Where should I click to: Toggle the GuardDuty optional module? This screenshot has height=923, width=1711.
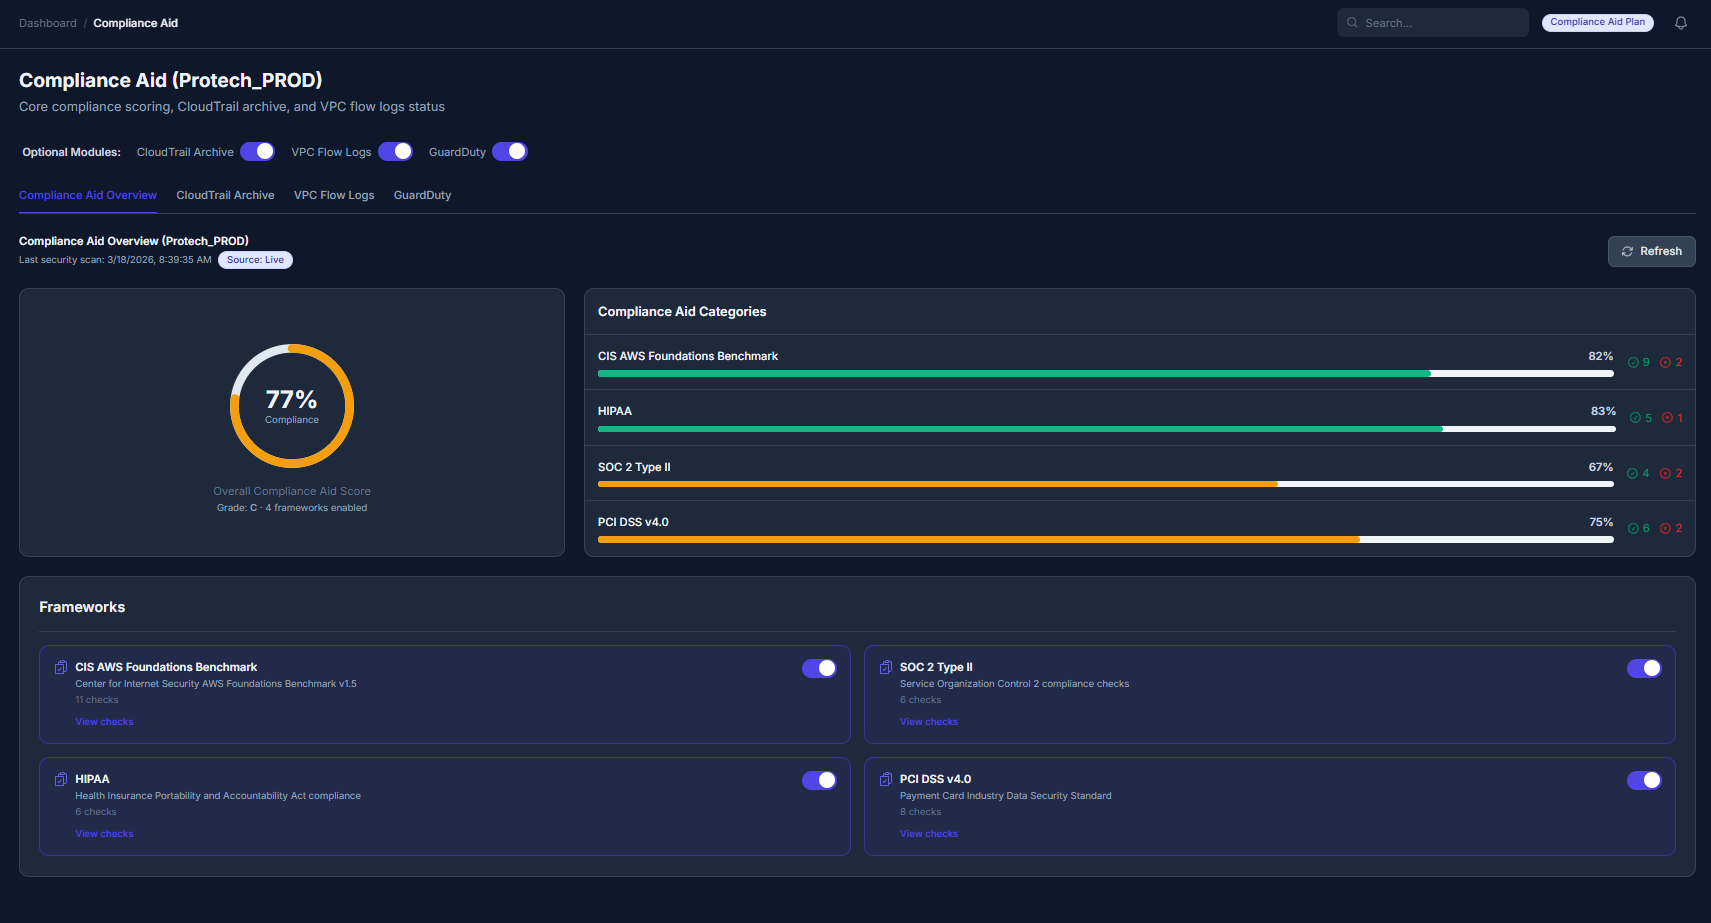[x=510, y=151]
